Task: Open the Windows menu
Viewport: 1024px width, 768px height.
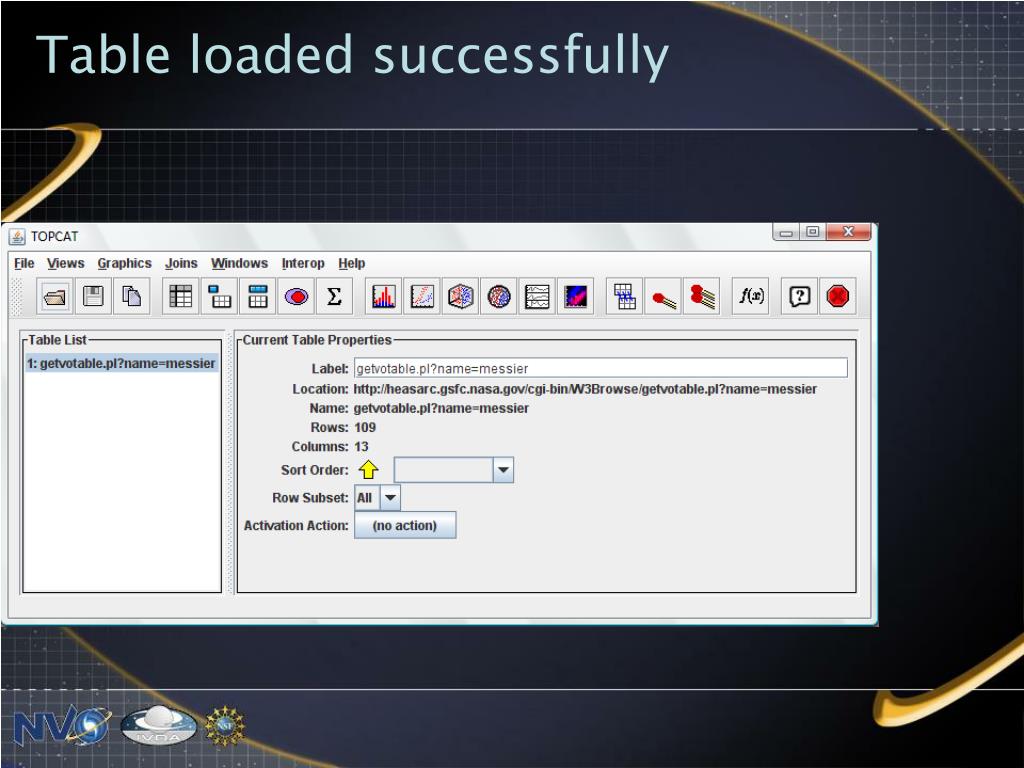Action: [240, 263]
